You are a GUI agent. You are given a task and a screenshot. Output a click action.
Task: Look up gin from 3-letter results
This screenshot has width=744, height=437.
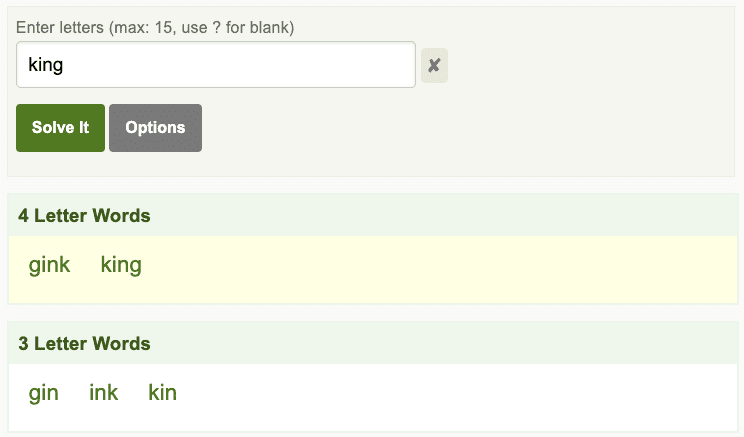(x=43, y=393)
